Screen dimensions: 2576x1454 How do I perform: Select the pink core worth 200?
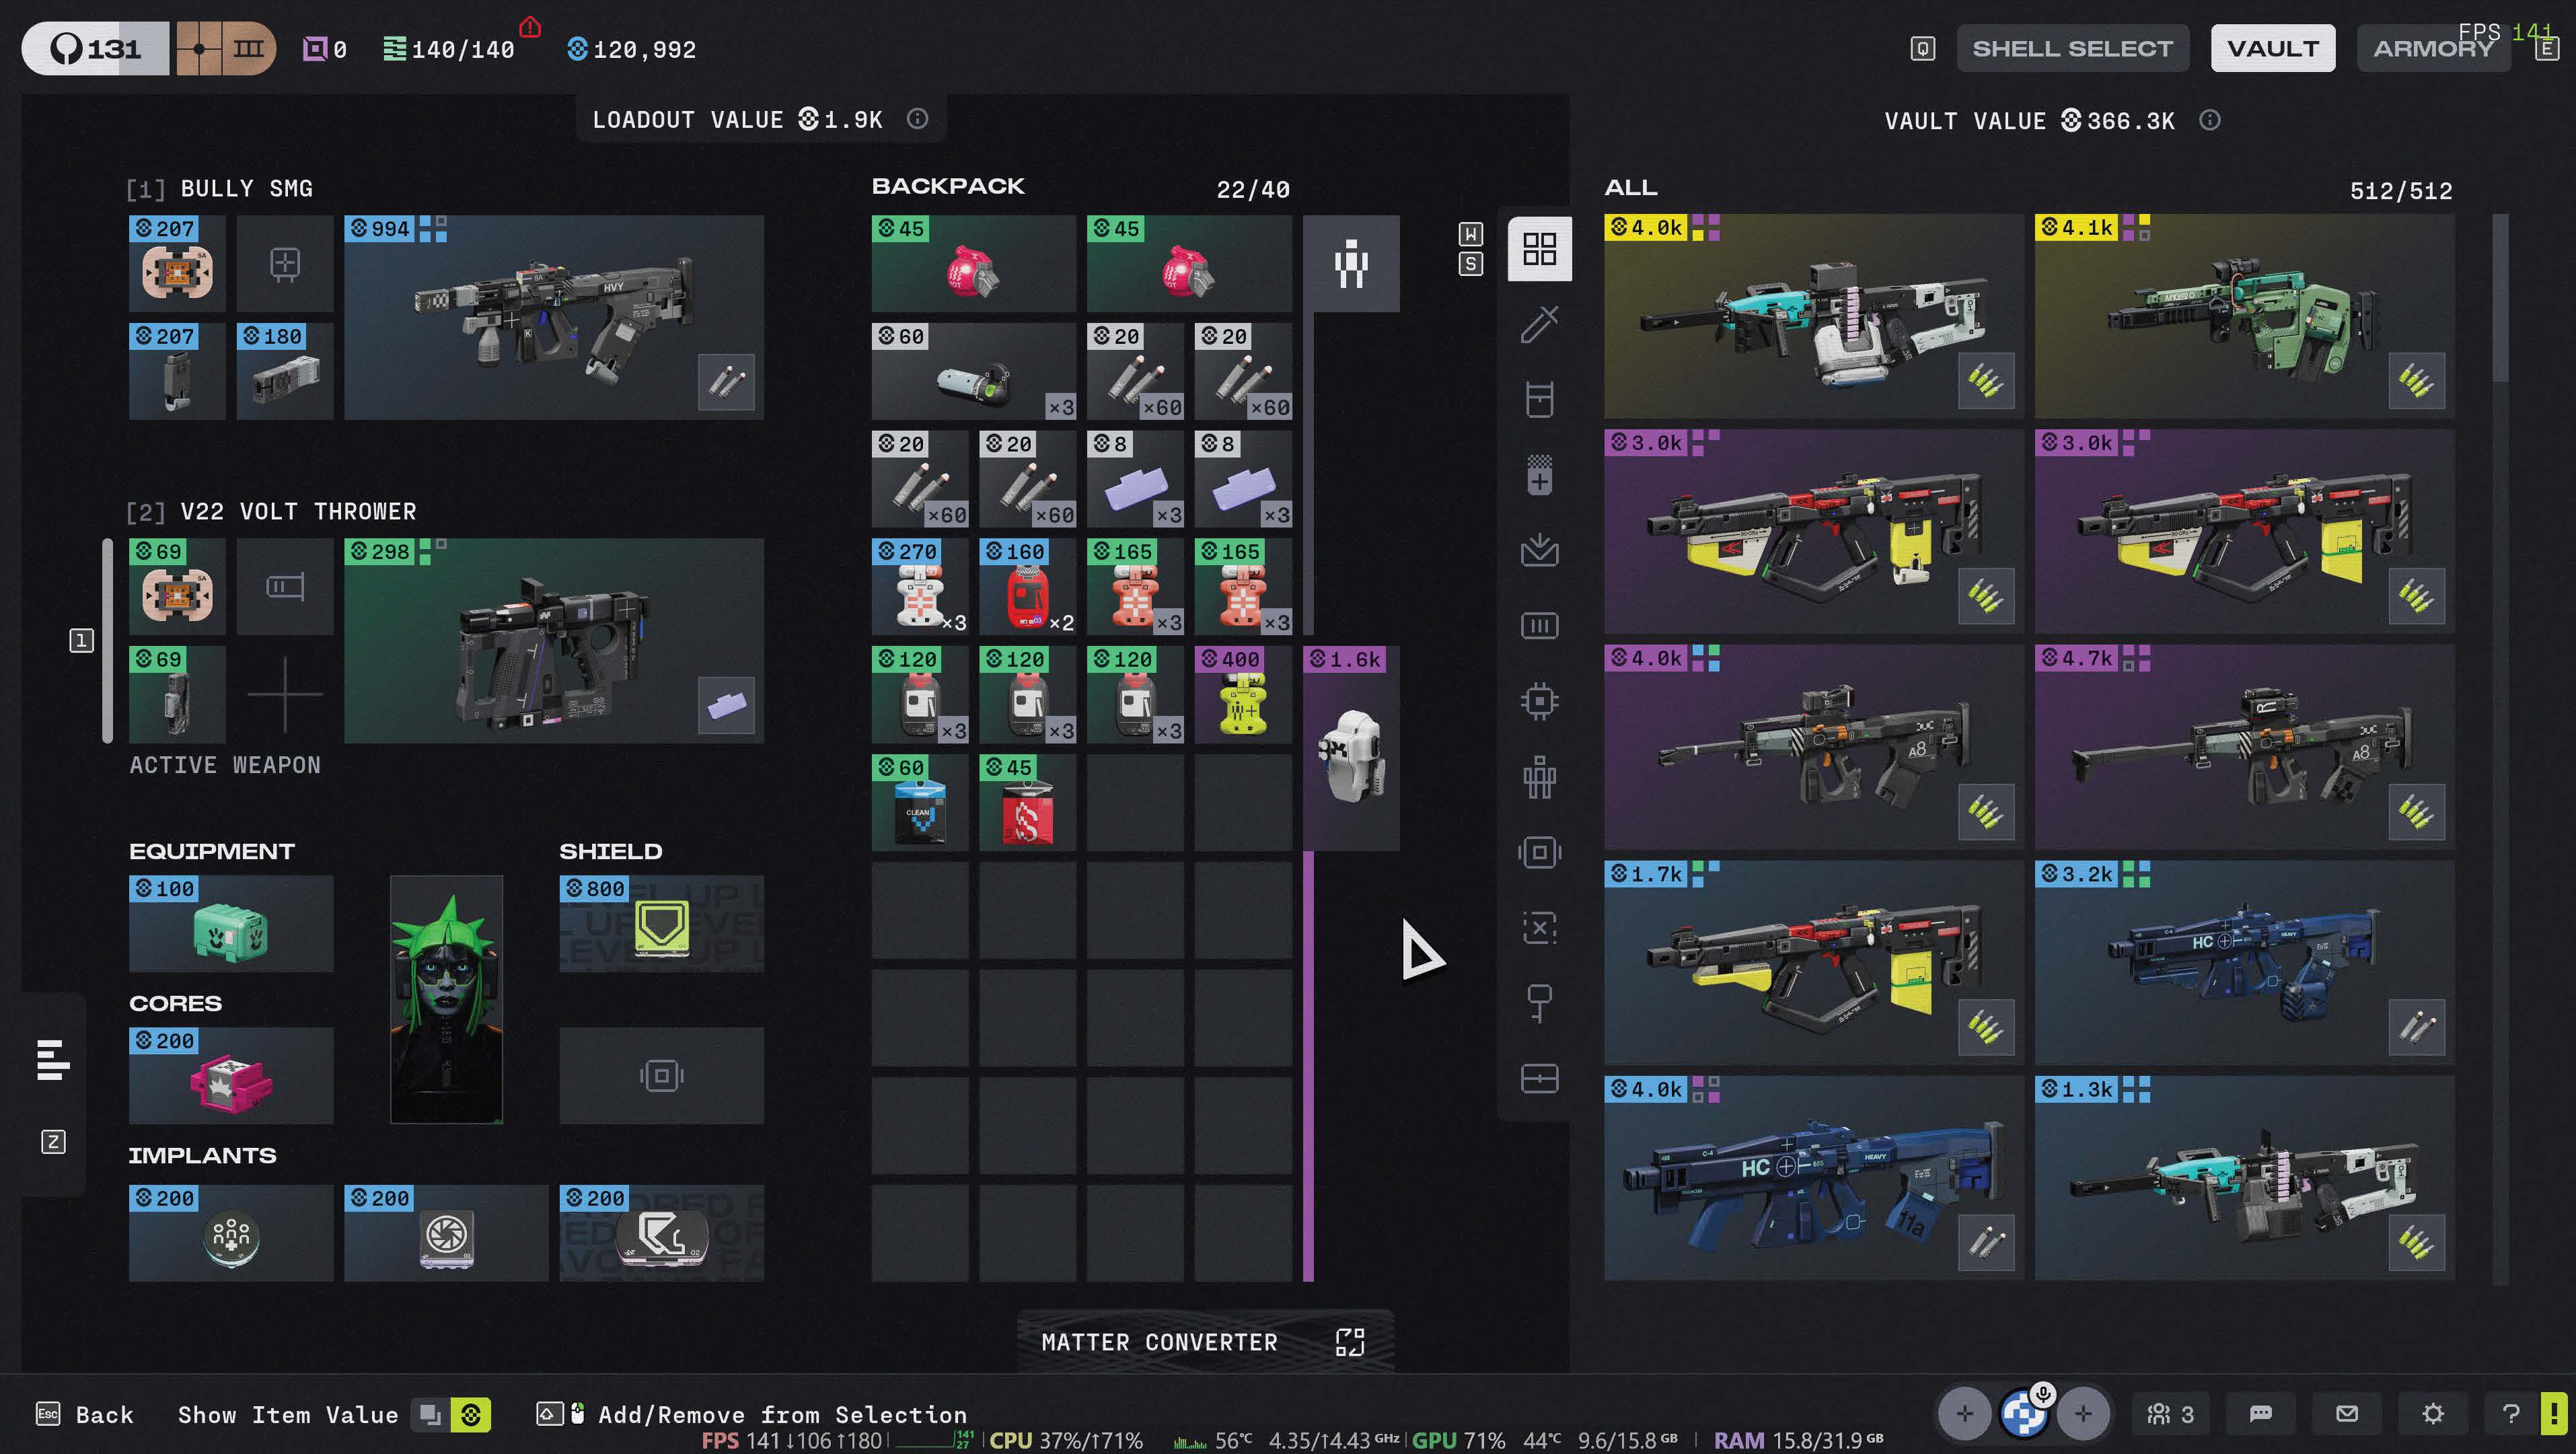click(x=231, y=1076)
